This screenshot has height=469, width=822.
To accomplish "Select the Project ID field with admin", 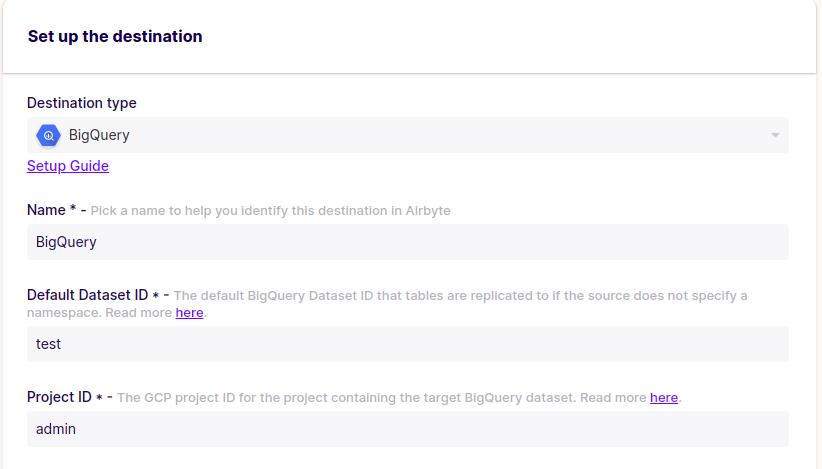I will pos(407,429).
